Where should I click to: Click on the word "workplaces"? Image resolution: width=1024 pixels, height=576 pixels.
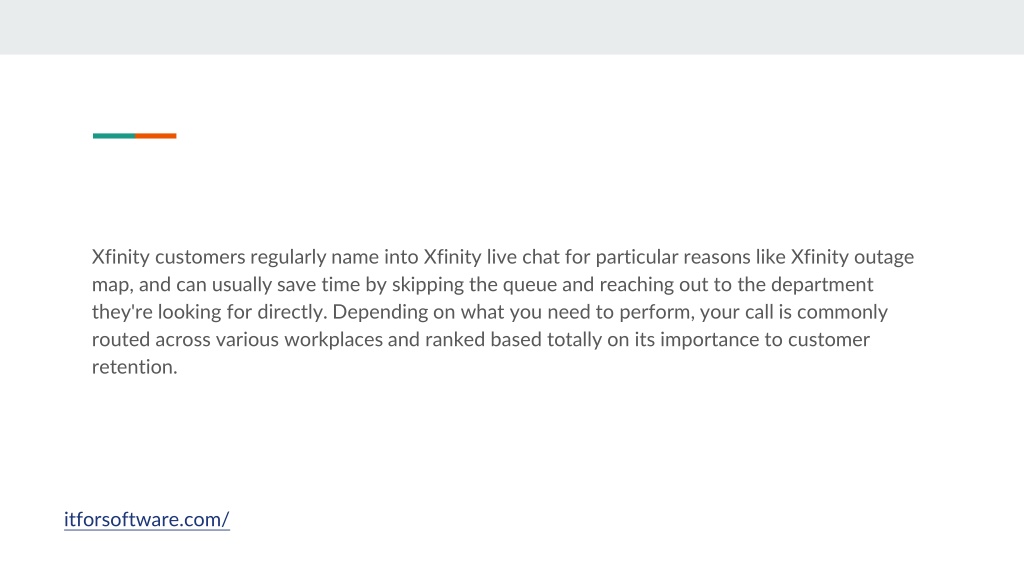[x=333, y=340]
